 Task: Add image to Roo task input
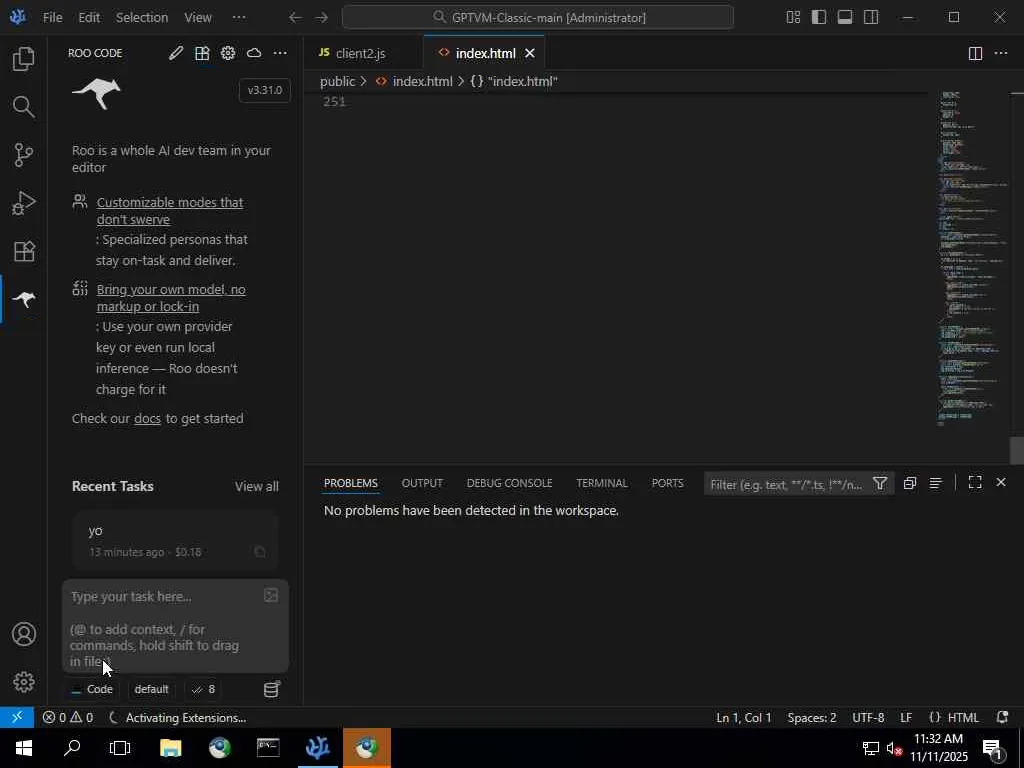coord(271,595)
